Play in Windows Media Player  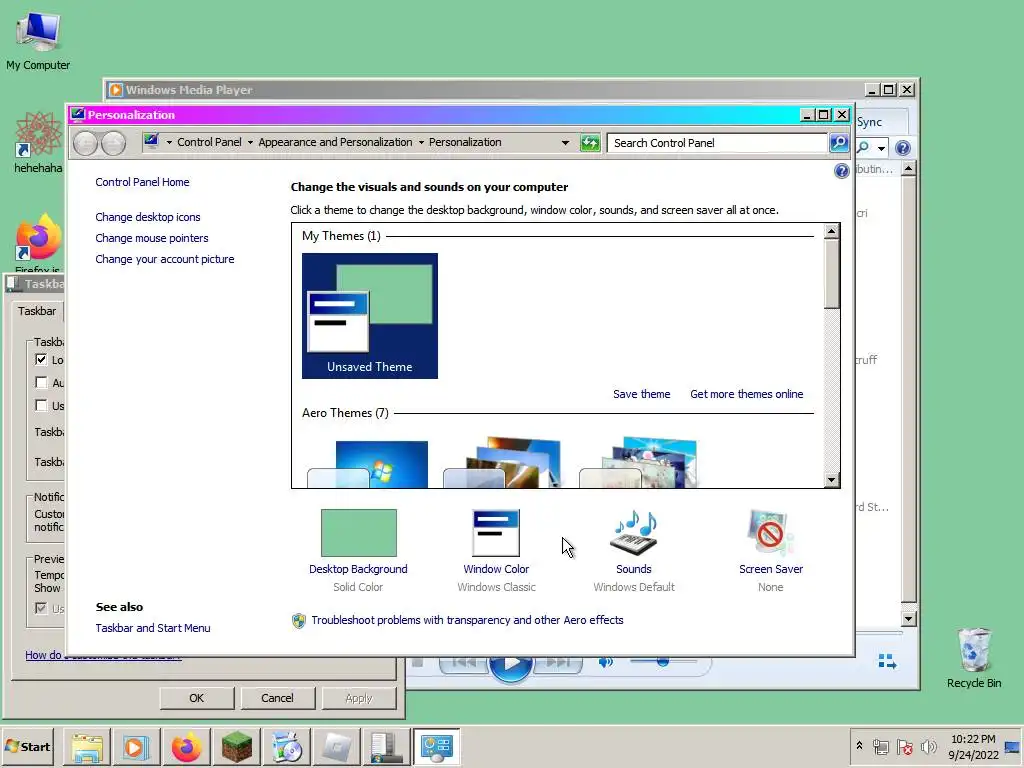pyautogui.click(x=511, y=666)
